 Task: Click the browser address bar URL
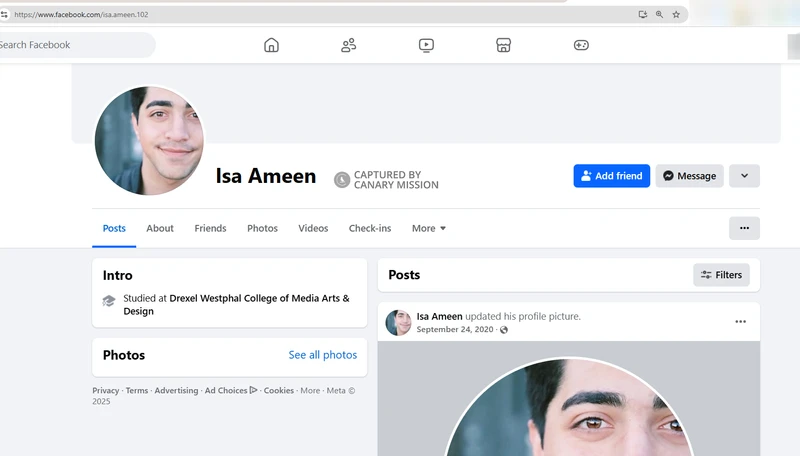coord(81,15)
